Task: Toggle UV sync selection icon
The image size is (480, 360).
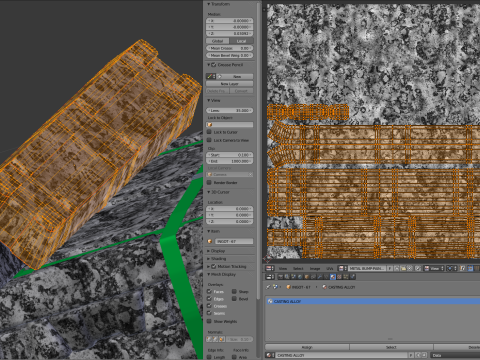Action: pyautogui.click(x=462, y=269)
